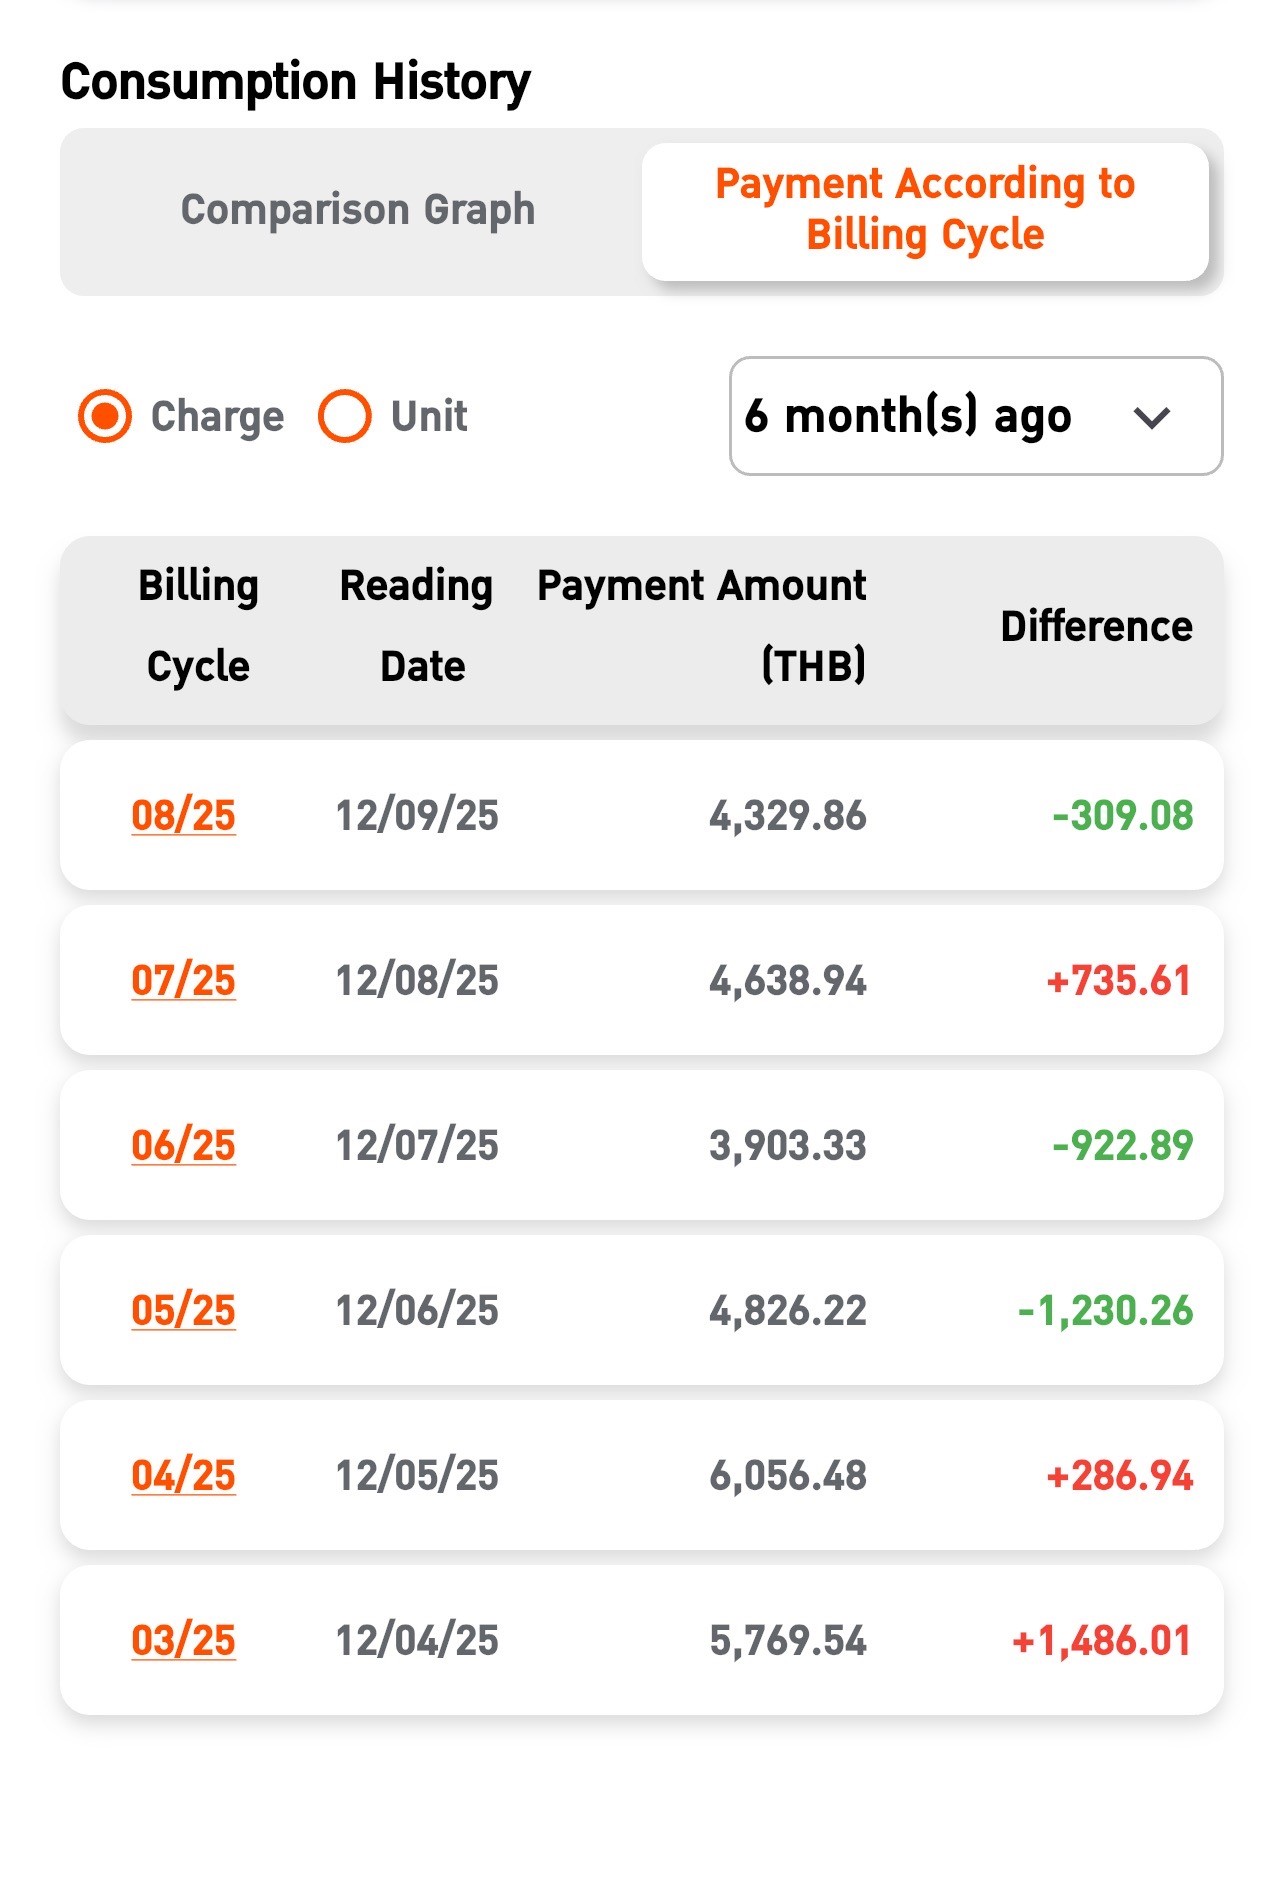The image size is (1284, 1898).
Task: Select the Unit radio button
Action: 345,416
